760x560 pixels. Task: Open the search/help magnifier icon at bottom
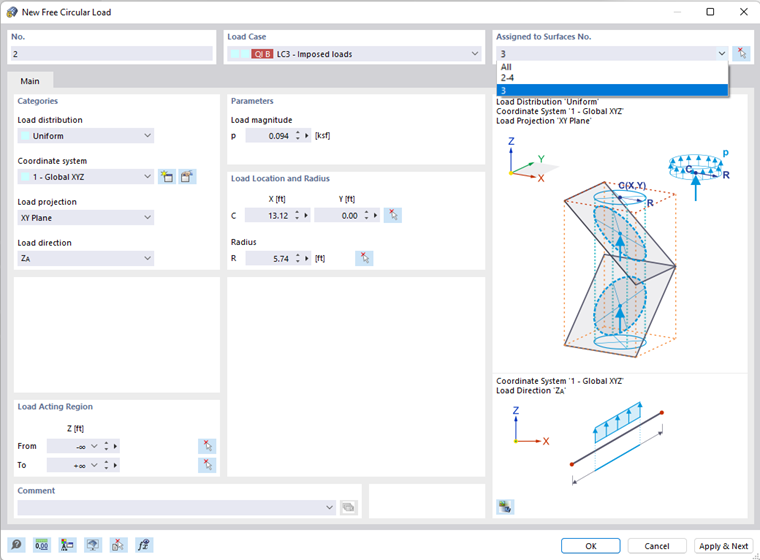tap(16, 545)
